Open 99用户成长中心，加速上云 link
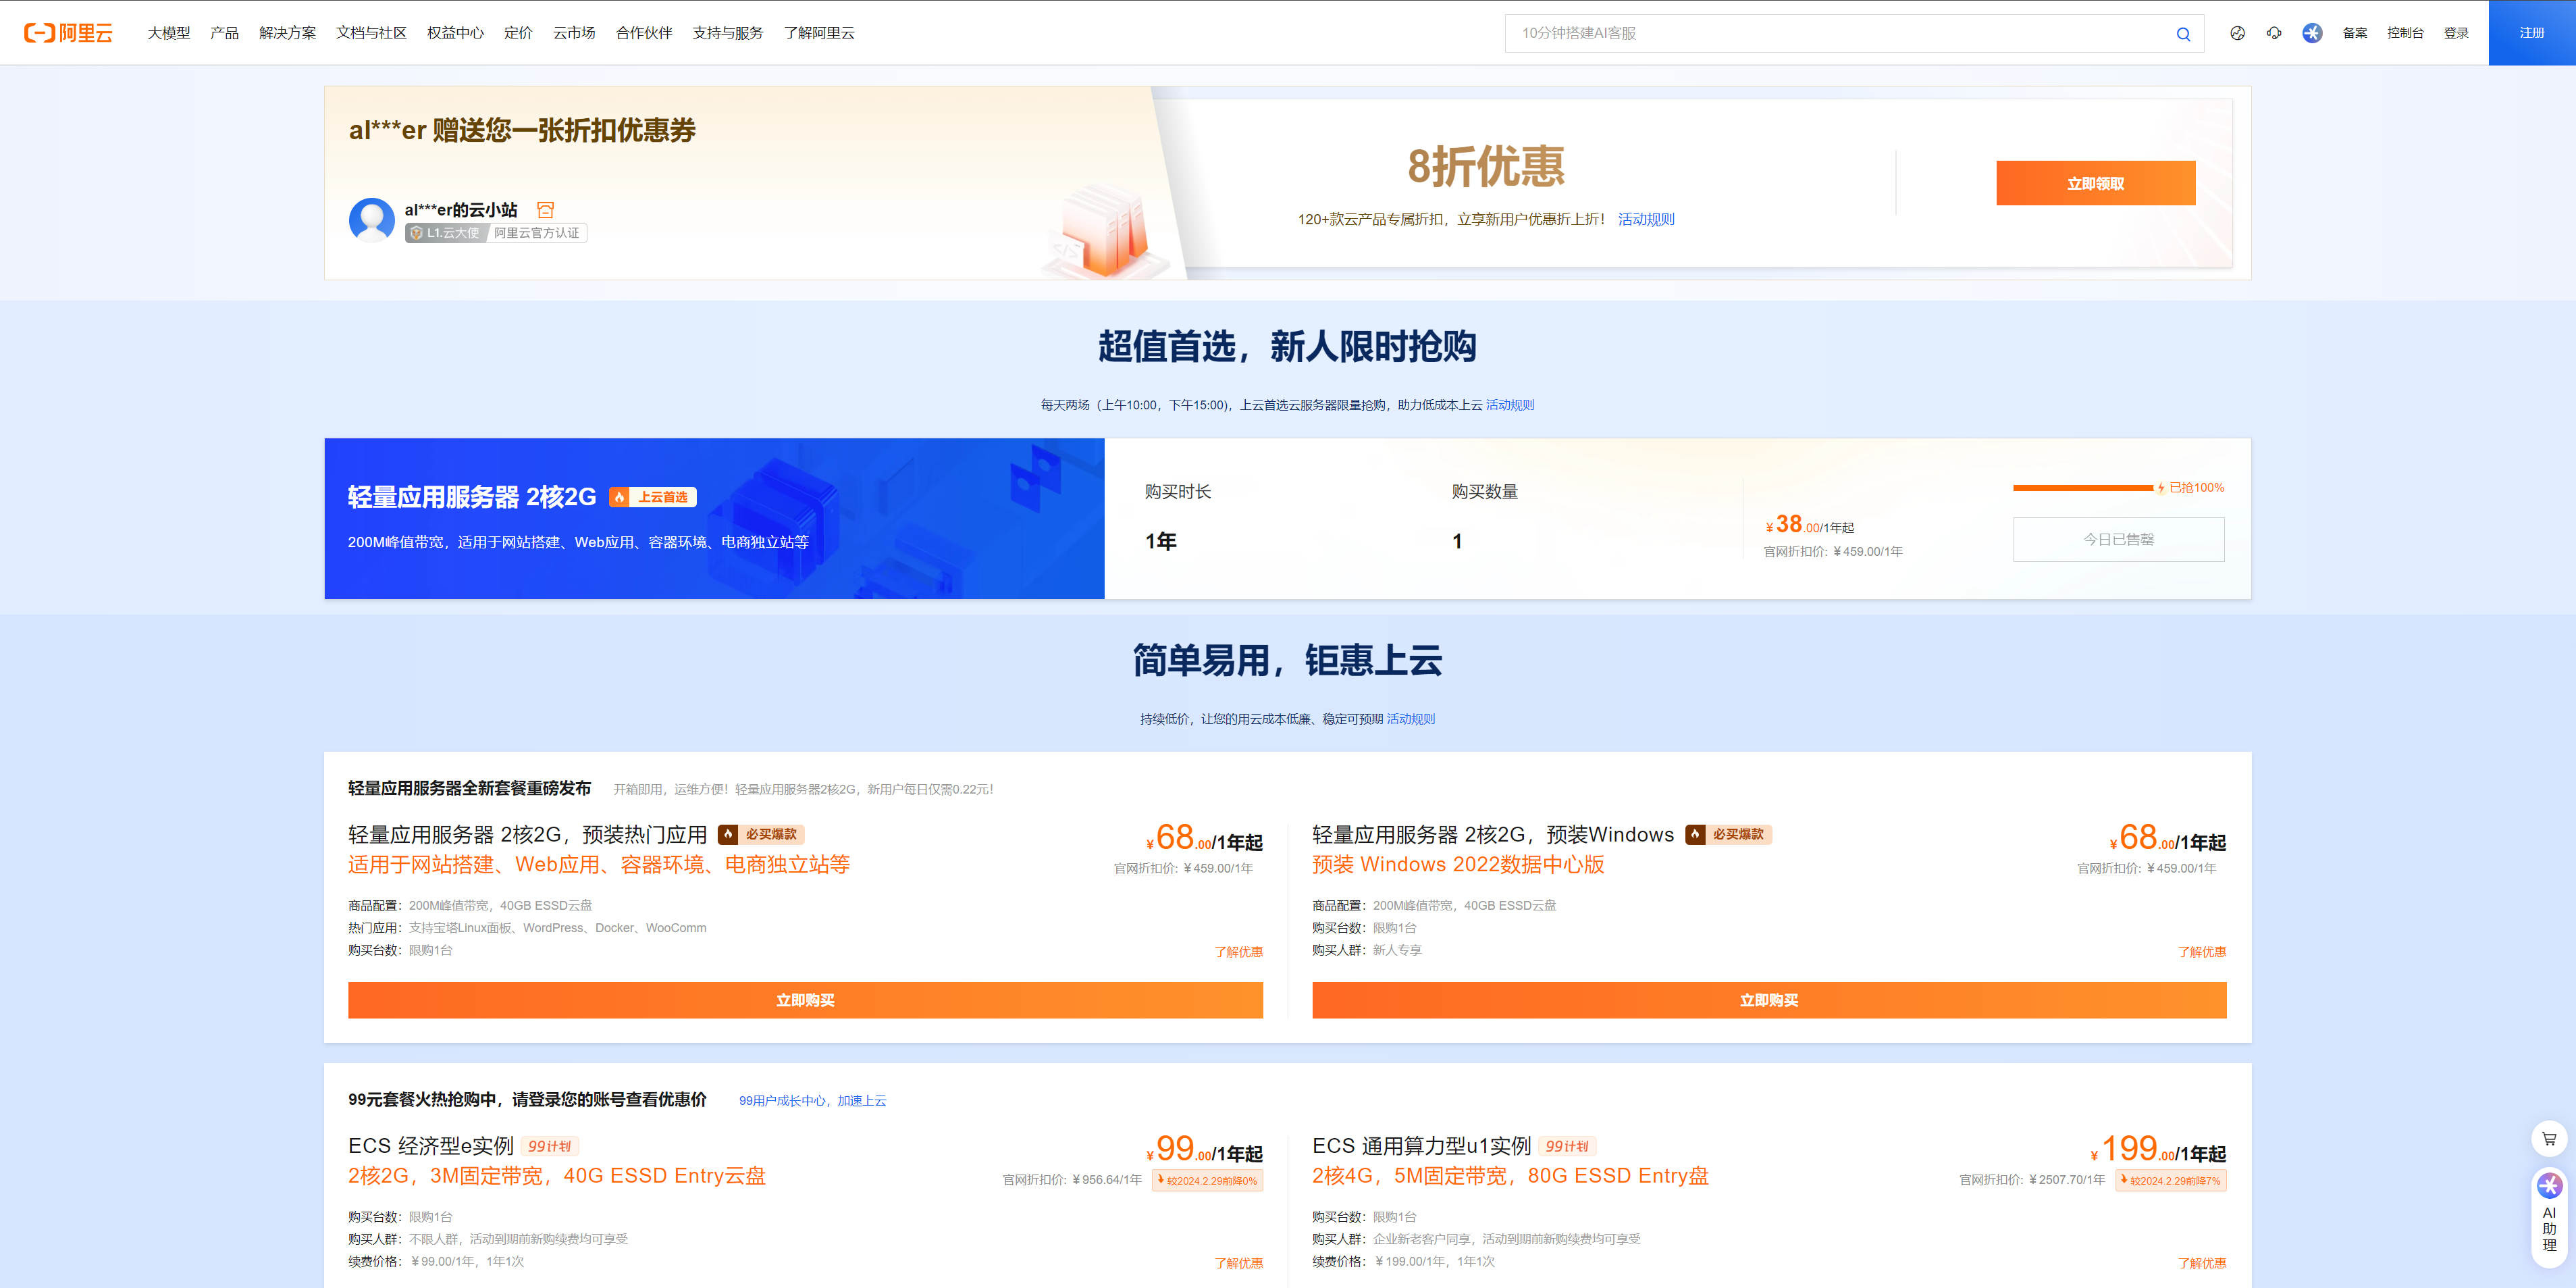Image resolution: width=2576 pixels, height=1288 pixels. click(x=812, y=1100)
